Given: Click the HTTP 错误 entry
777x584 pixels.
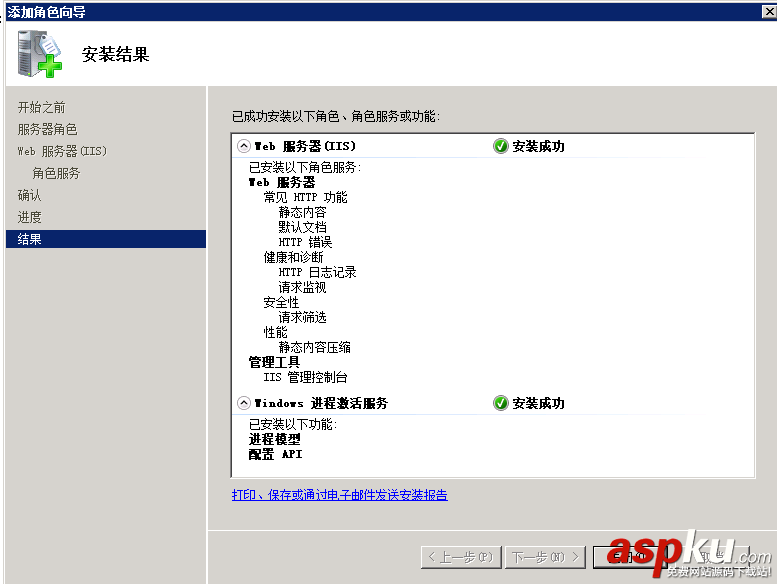Looking at the screenshot, I should click(x=305, y=242).
